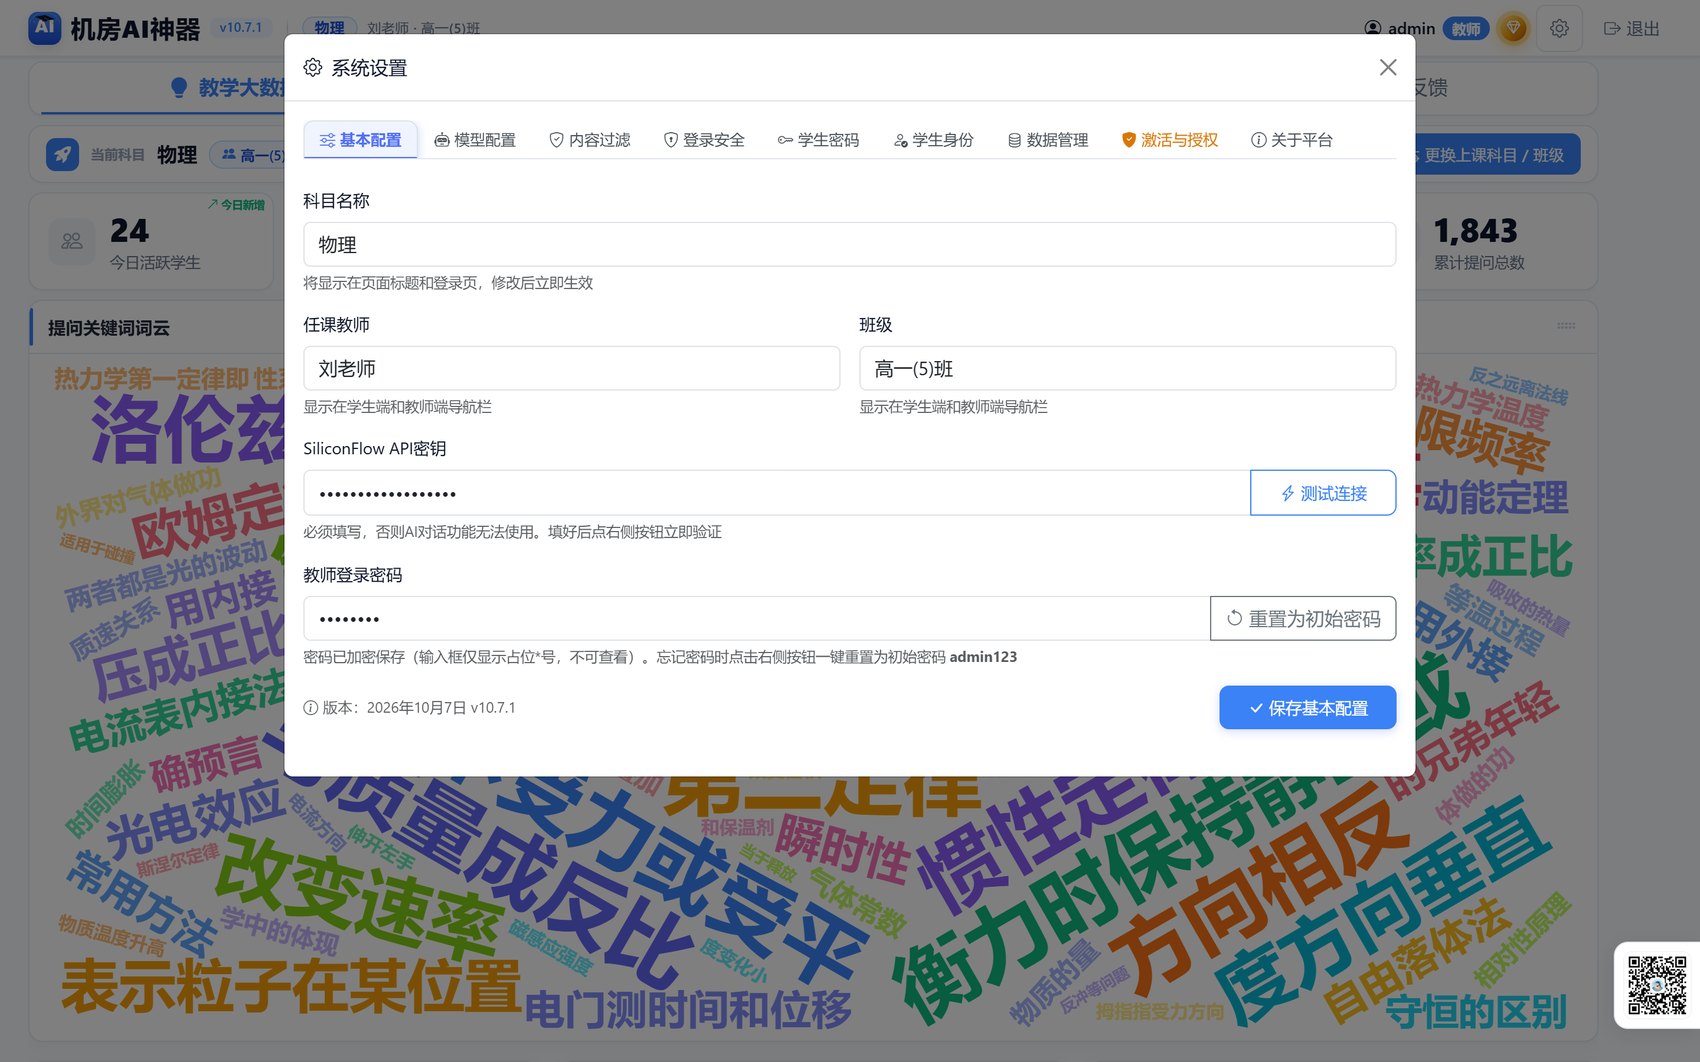This screenshot has height=1062, width=1700.
Task: Click the info icon beside 版本
Action: pyautogui.click(x=311, y=708)
